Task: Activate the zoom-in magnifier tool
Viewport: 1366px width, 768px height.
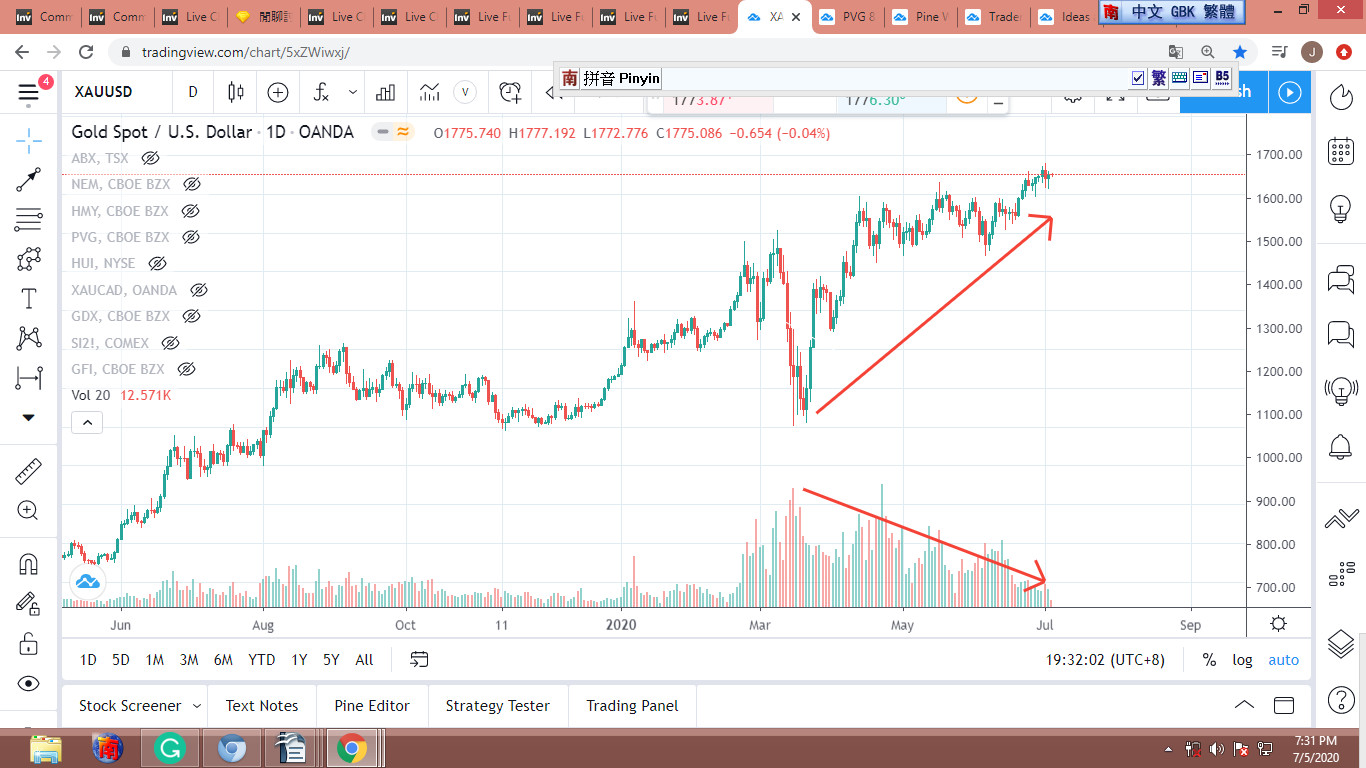Action: (x=28, y=511)
